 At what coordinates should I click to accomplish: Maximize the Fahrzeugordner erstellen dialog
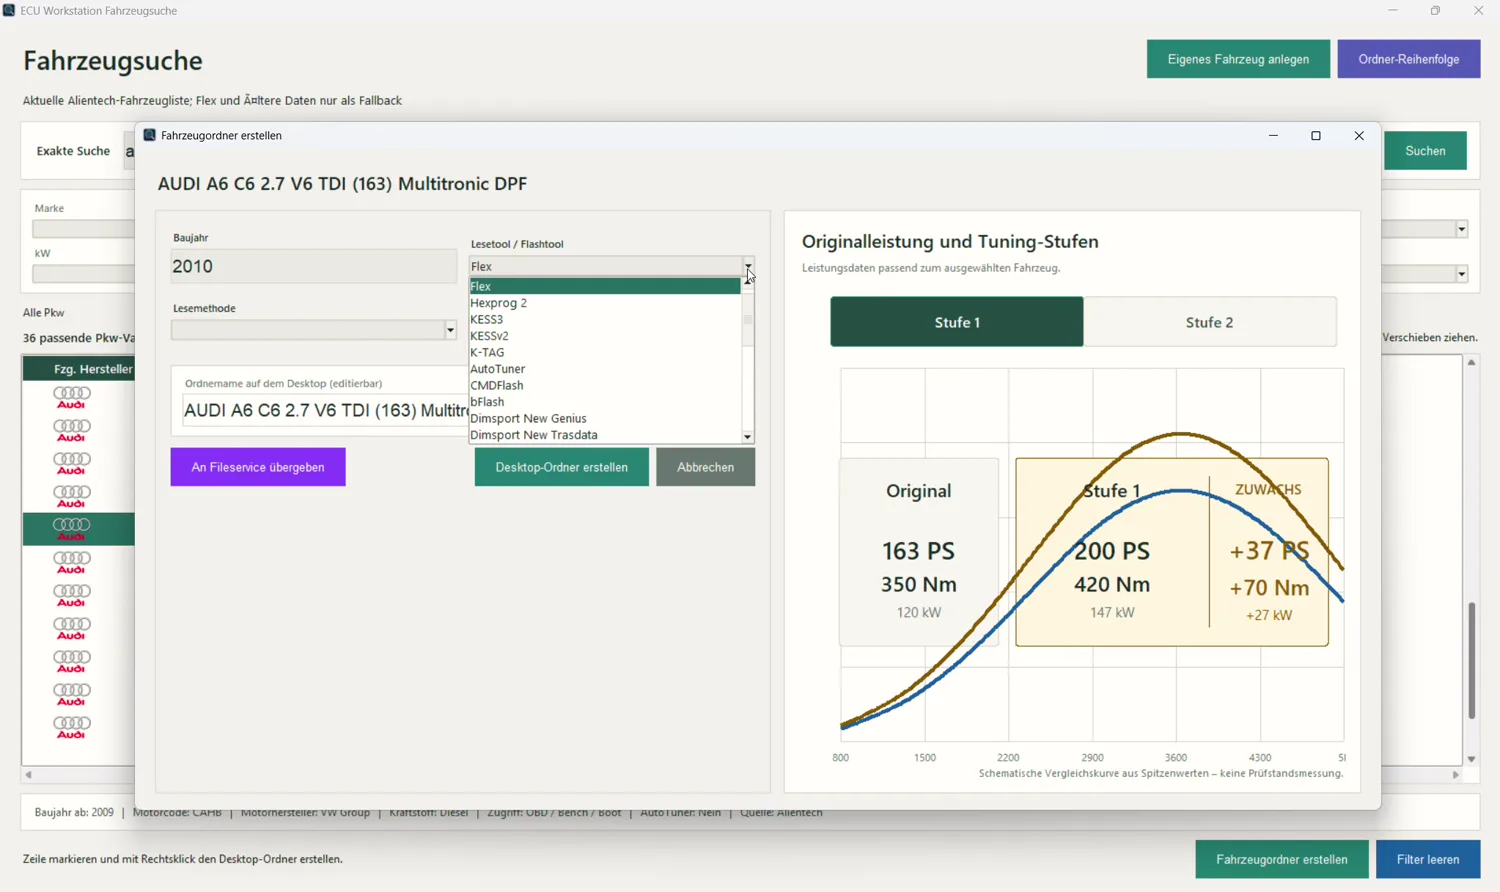[1316, 136]
